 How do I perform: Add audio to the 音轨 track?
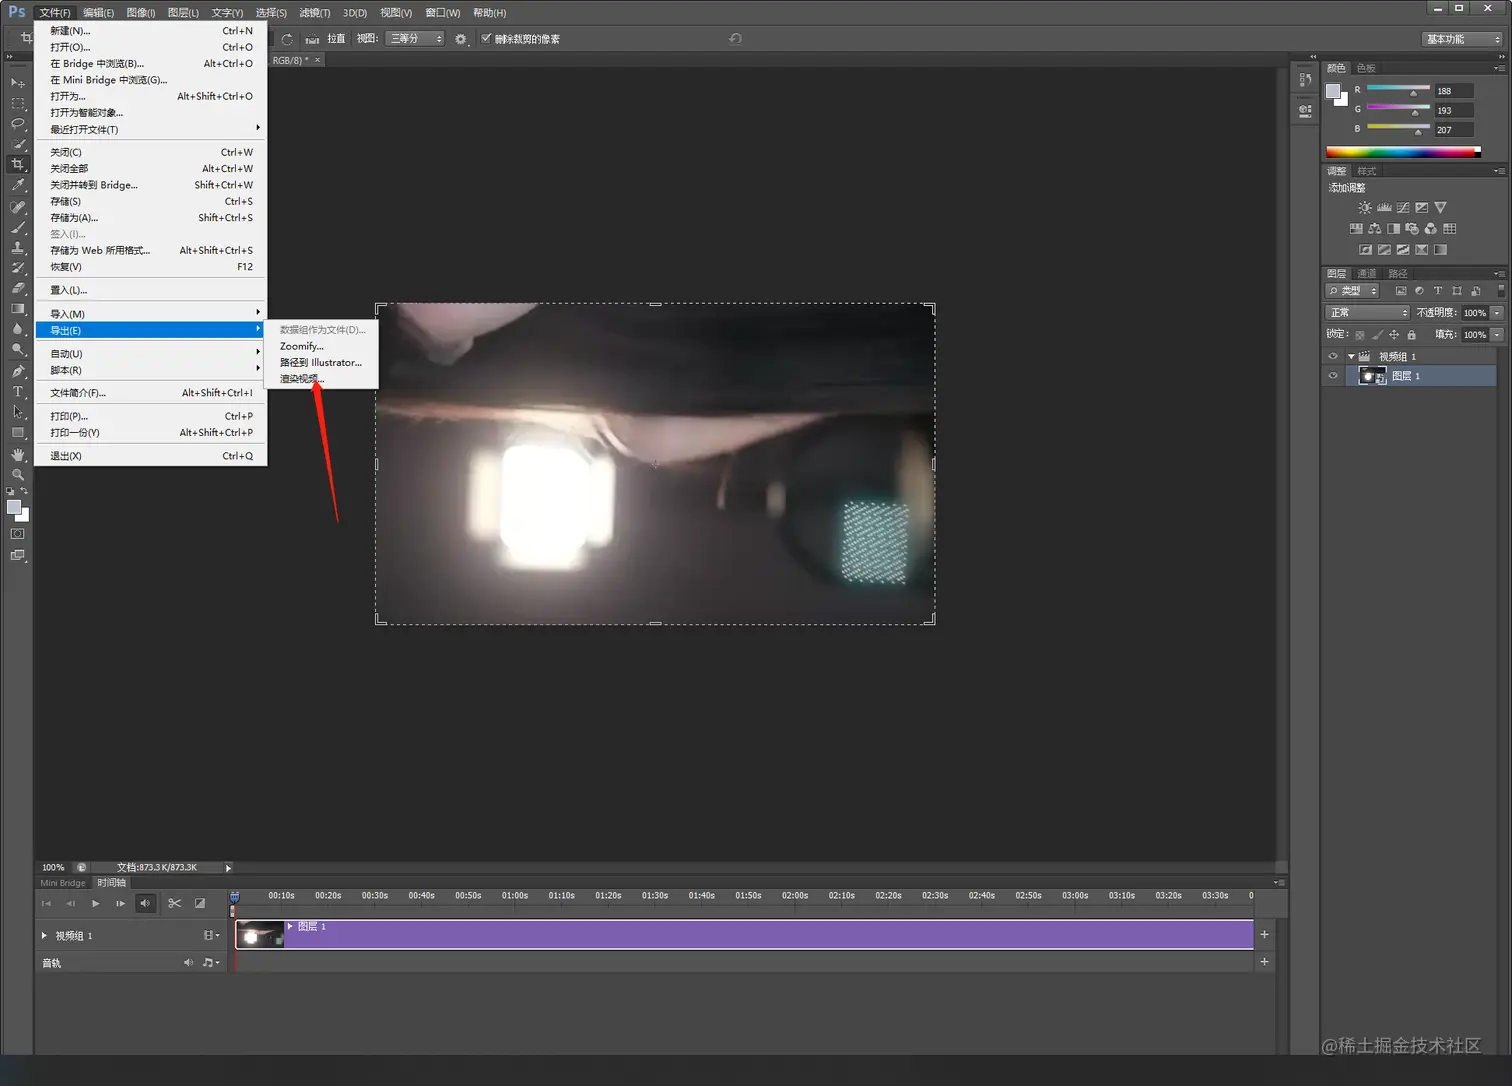[x=1264, y=962]
